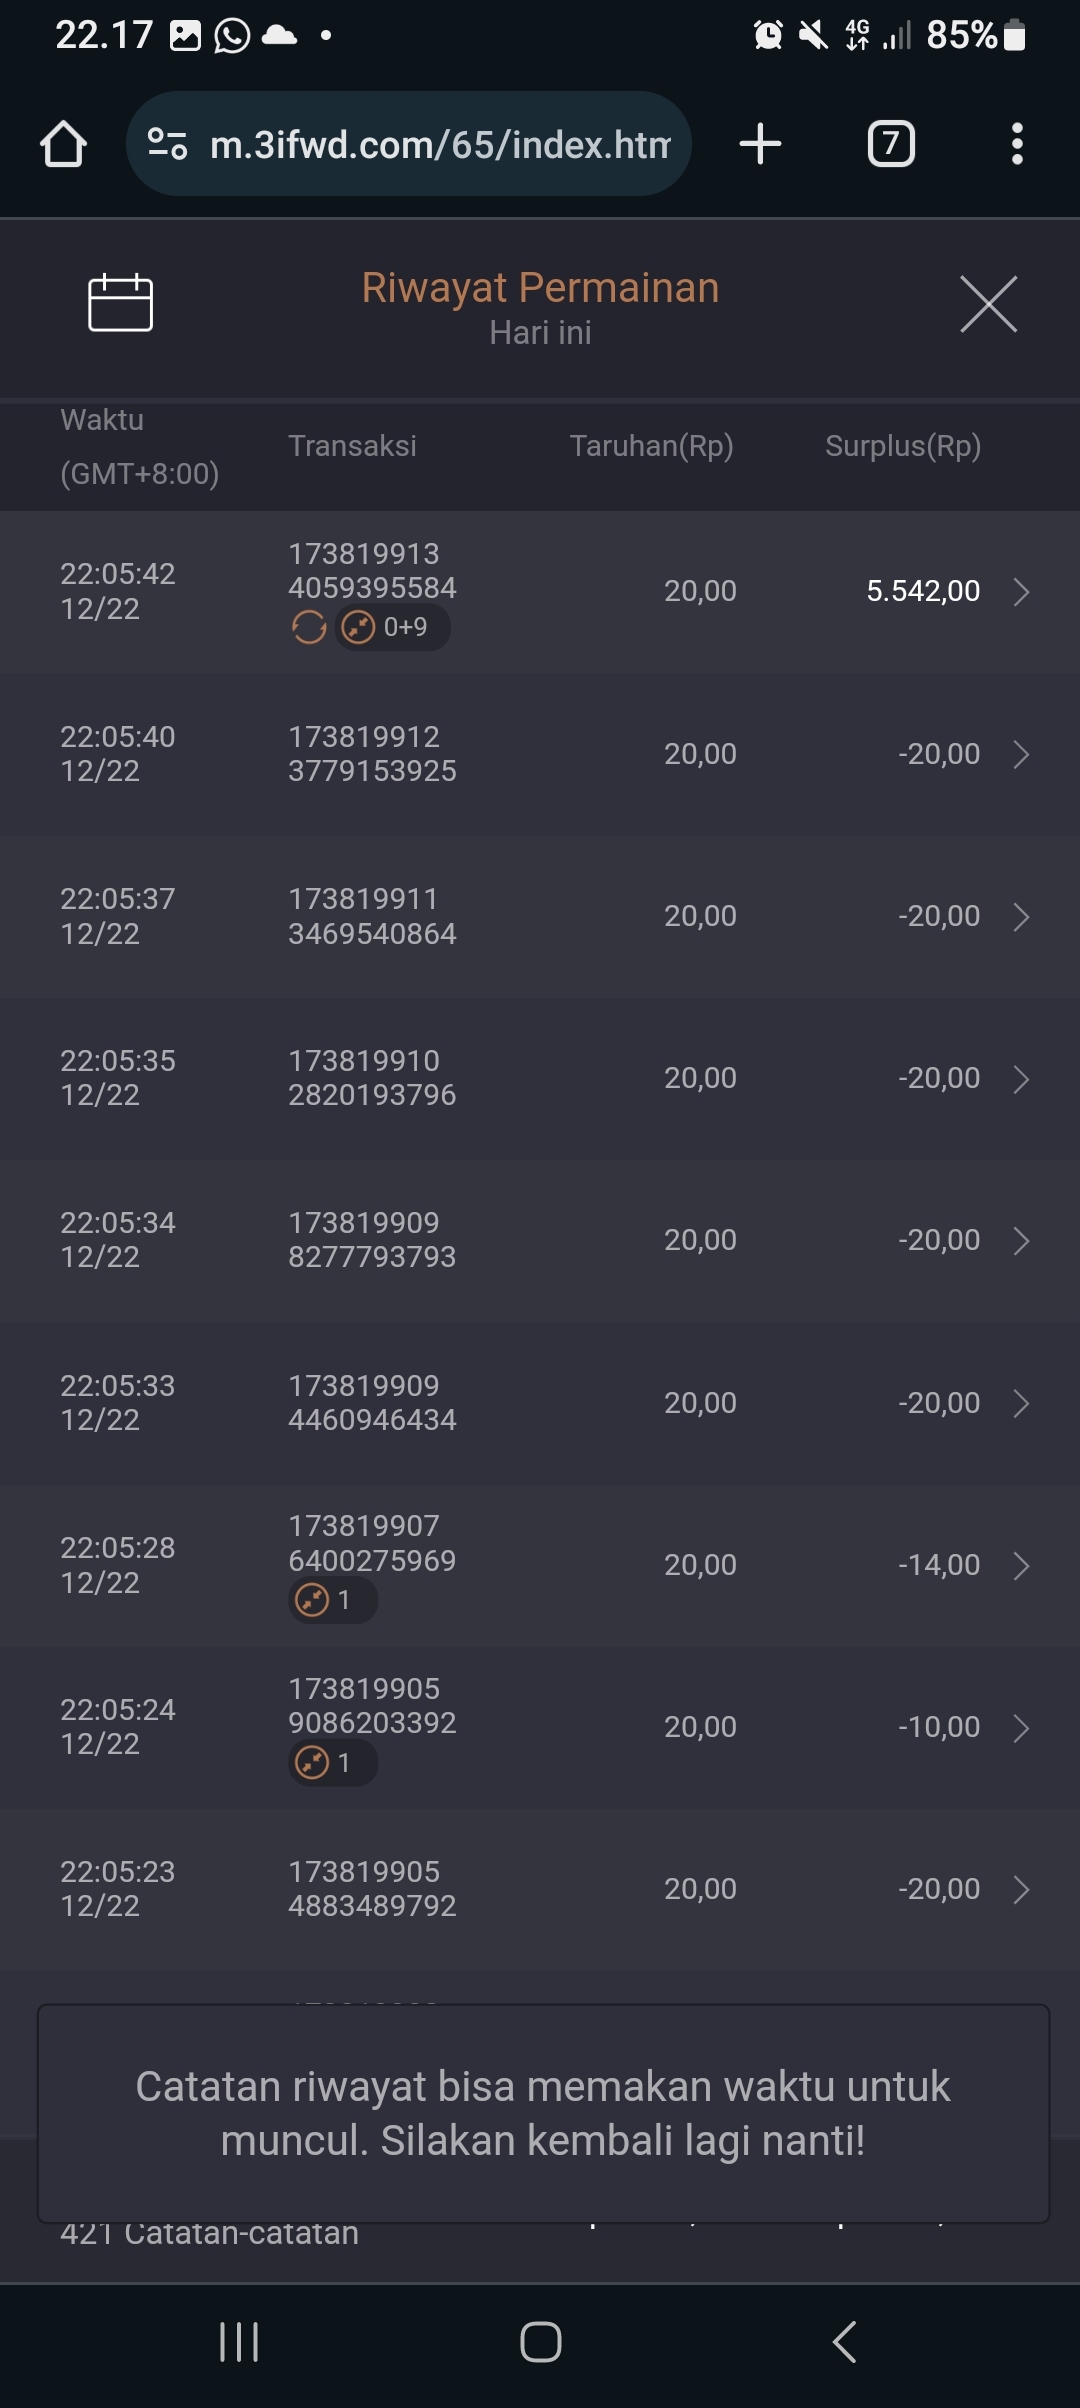This screenshot has height=2408, width=1080.
Task: Open the calendar date picker icon
Action: 120,302
